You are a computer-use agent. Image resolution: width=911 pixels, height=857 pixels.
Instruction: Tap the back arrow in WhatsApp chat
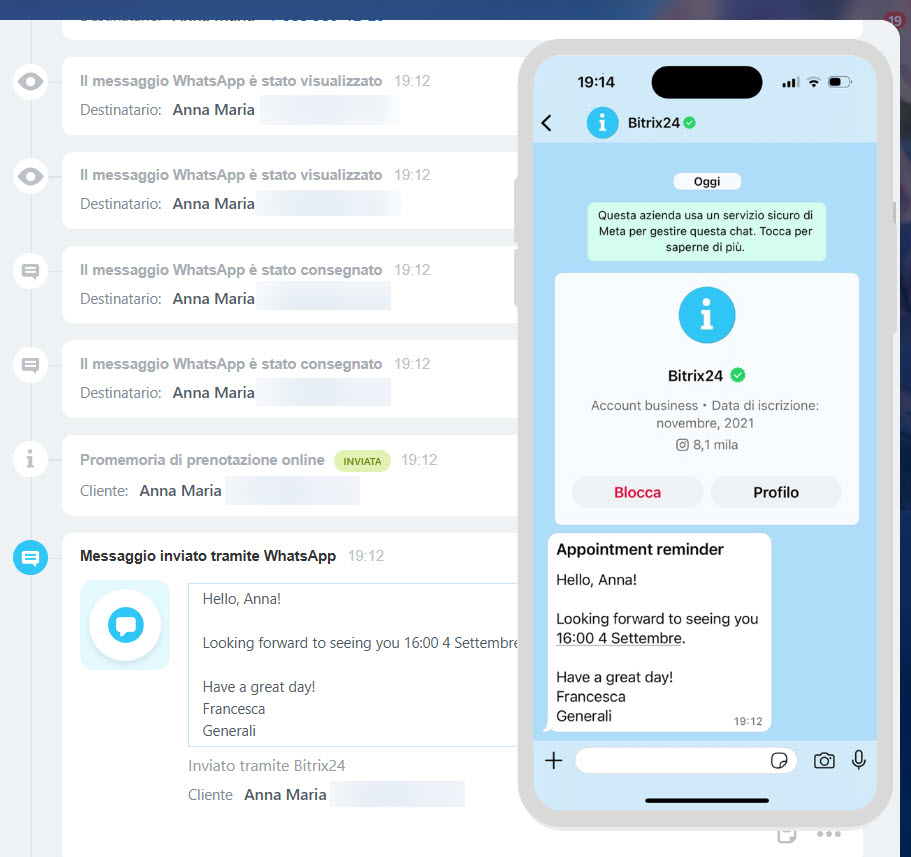coord(546,123)
